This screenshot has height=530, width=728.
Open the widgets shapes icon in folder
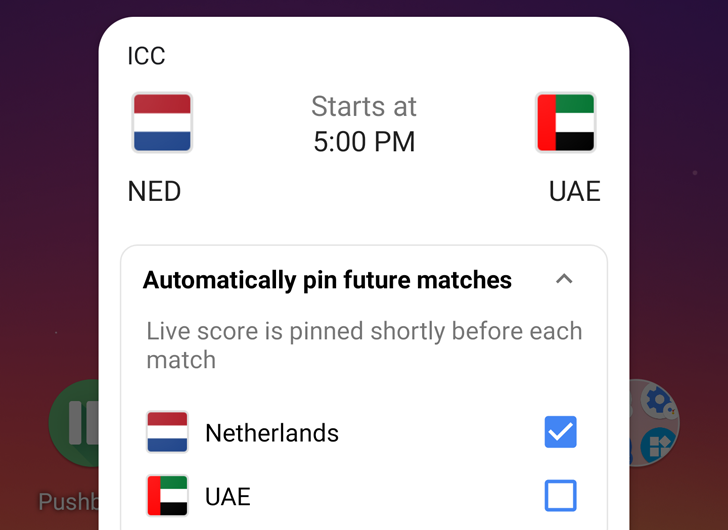point(657,443)
